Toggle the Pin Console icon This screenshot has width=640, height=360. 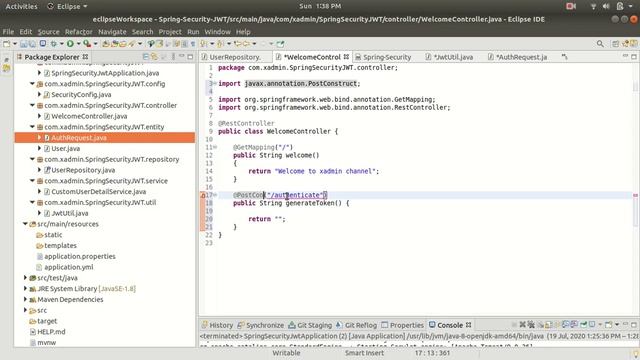pos(584,325)
